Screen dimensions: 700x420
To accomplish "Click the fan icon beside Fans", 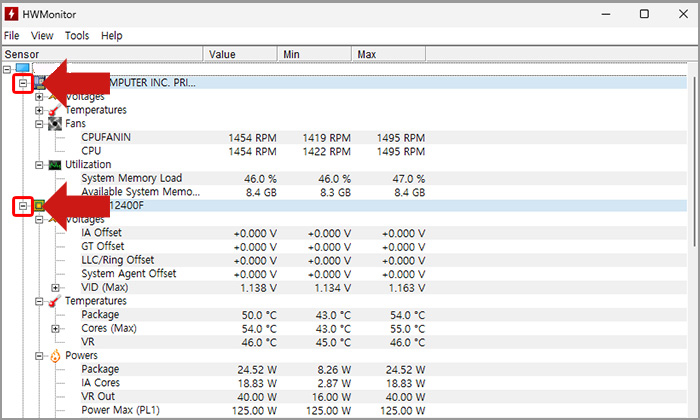I will (x=55, y=124).
